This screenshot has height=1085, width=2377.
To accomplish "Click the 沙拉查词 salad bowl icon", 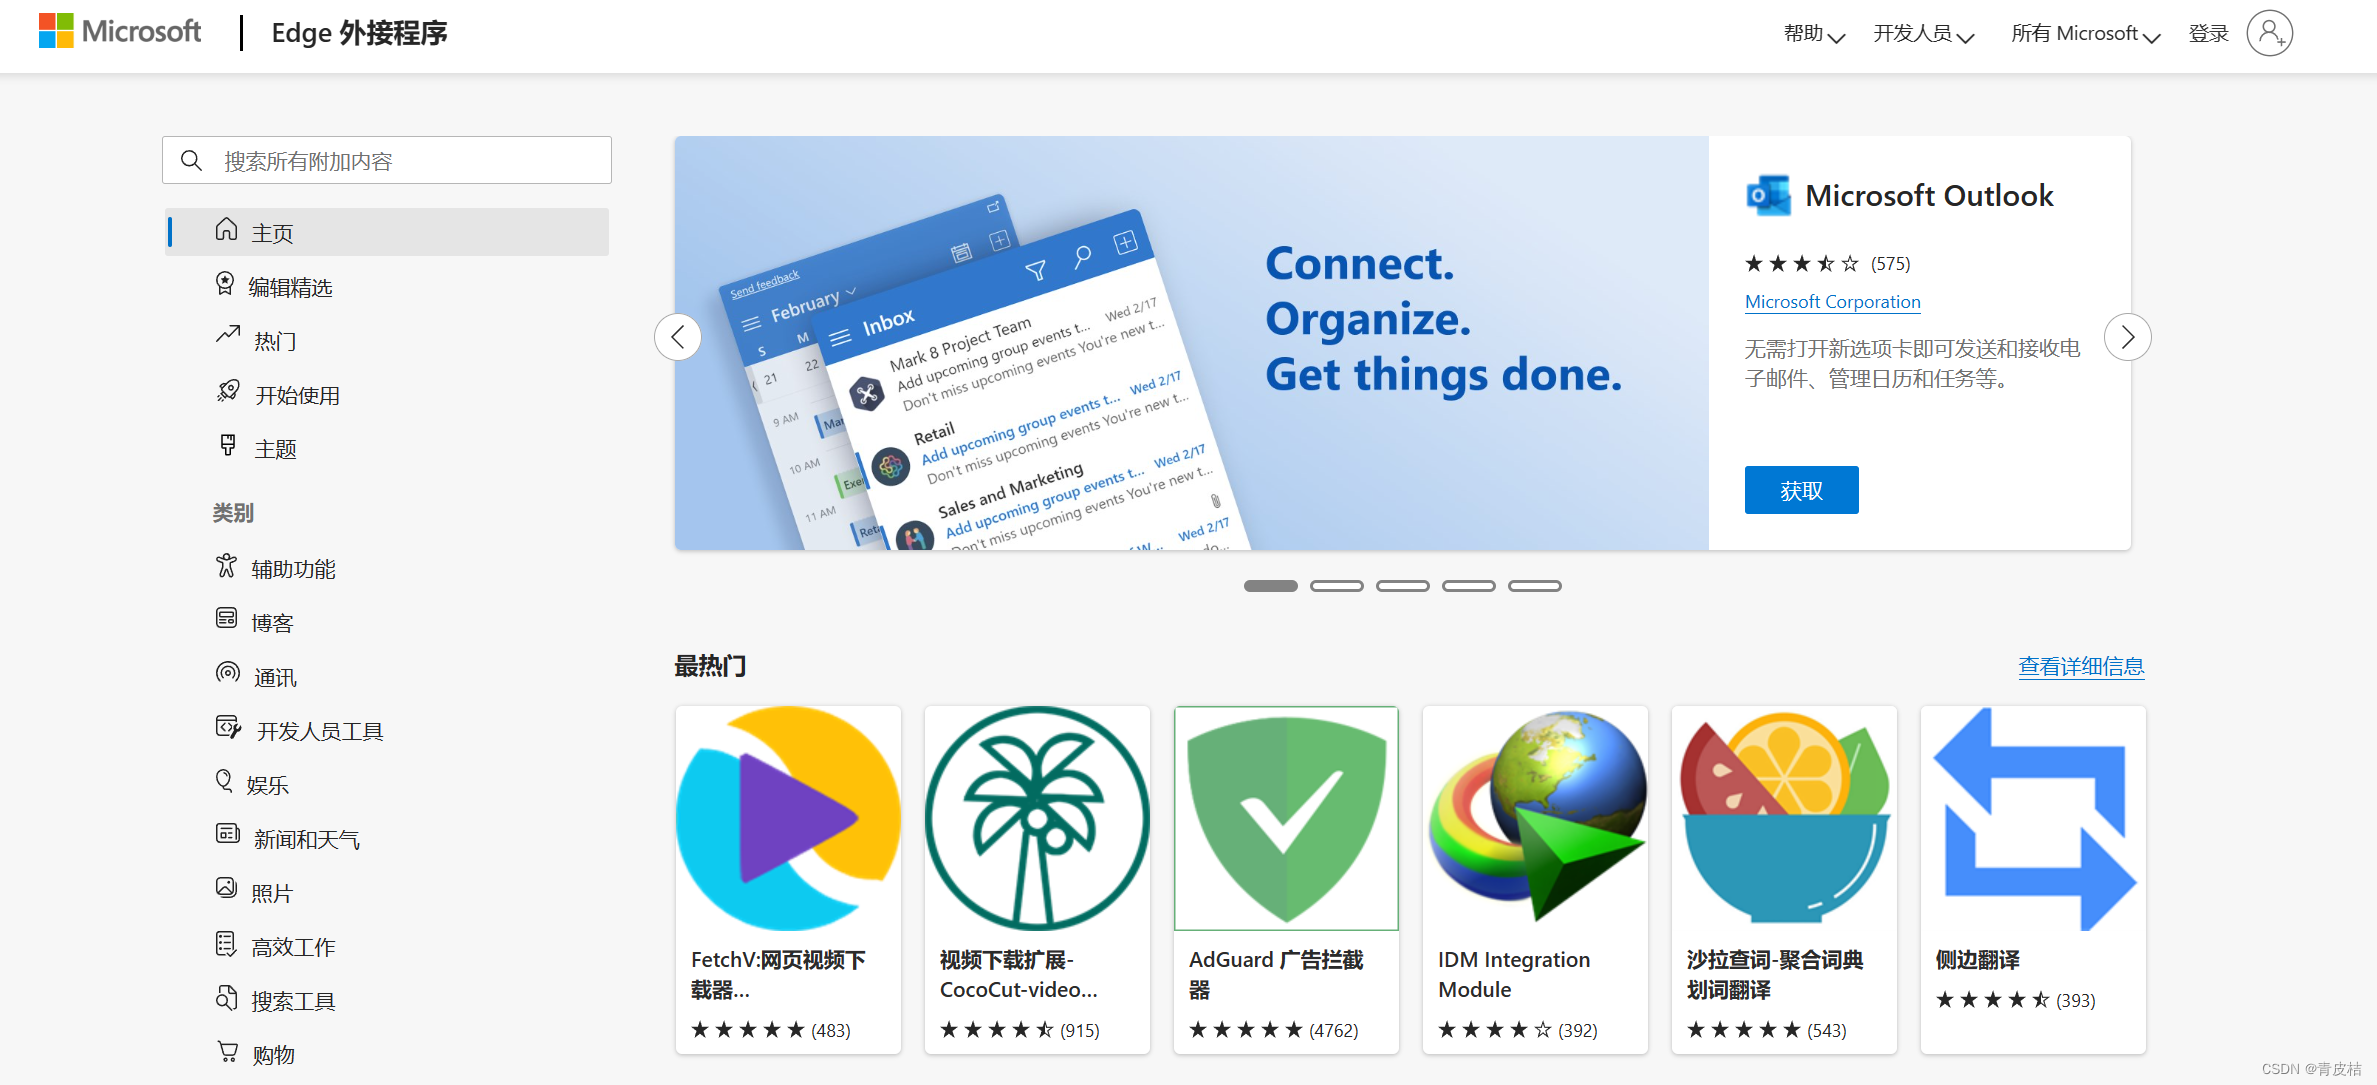I will pos(1784,819).
